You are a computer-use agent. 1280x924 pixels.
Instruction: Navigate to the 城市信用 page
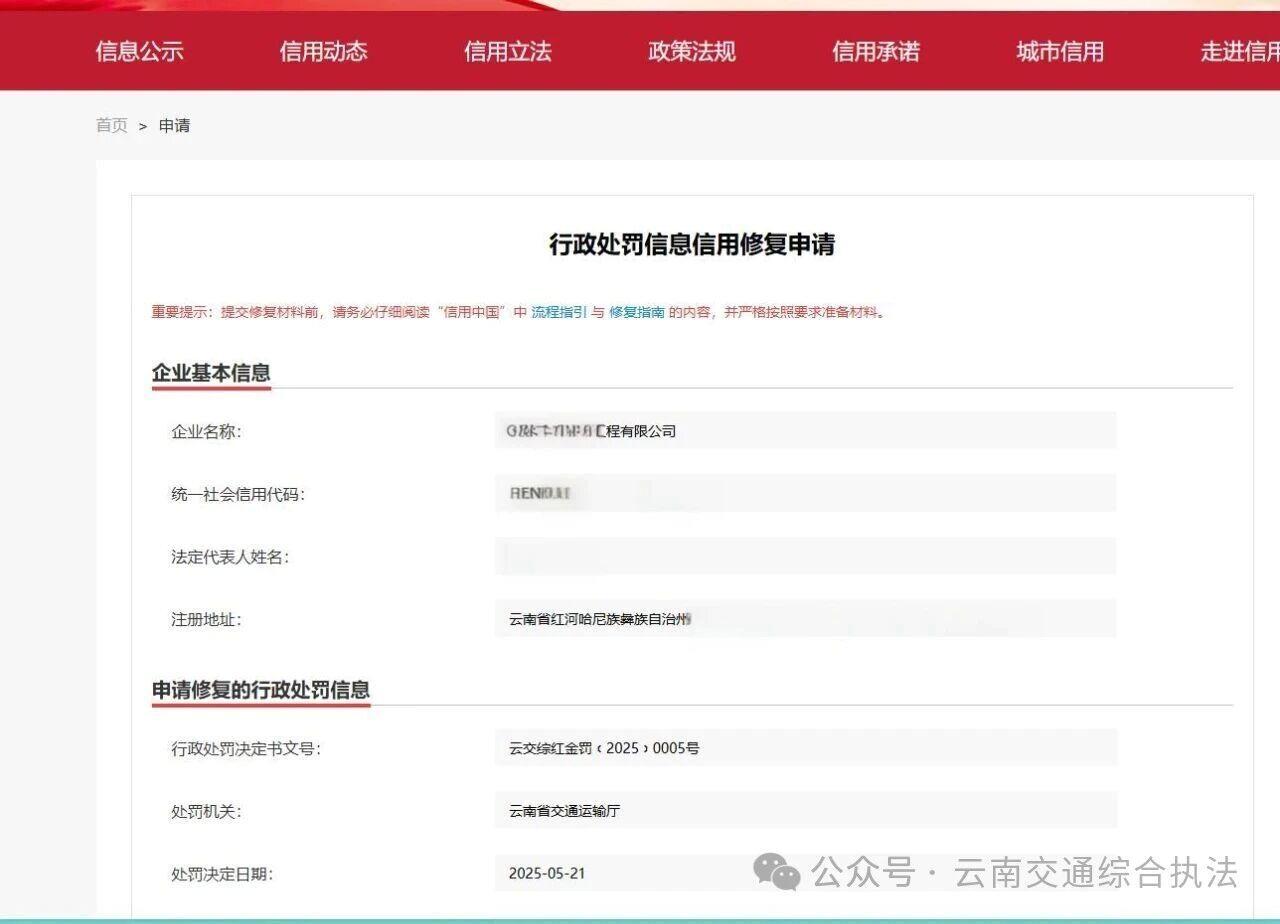1059,52
